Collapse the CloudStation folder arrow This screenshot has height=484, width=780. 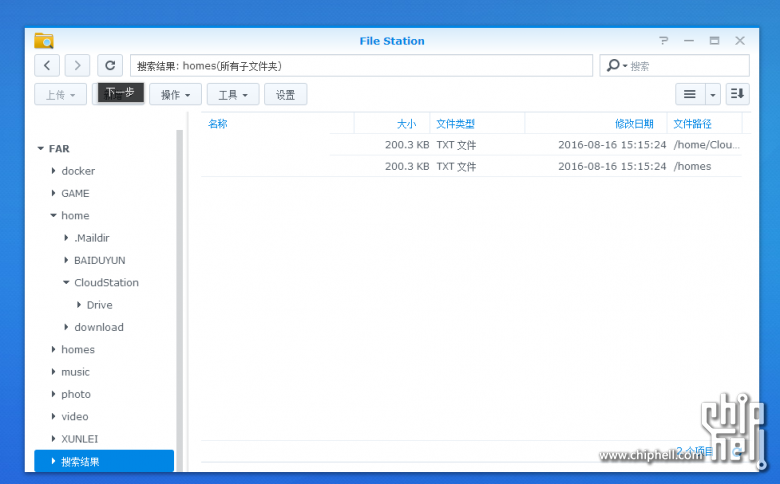tap(66, 283)
